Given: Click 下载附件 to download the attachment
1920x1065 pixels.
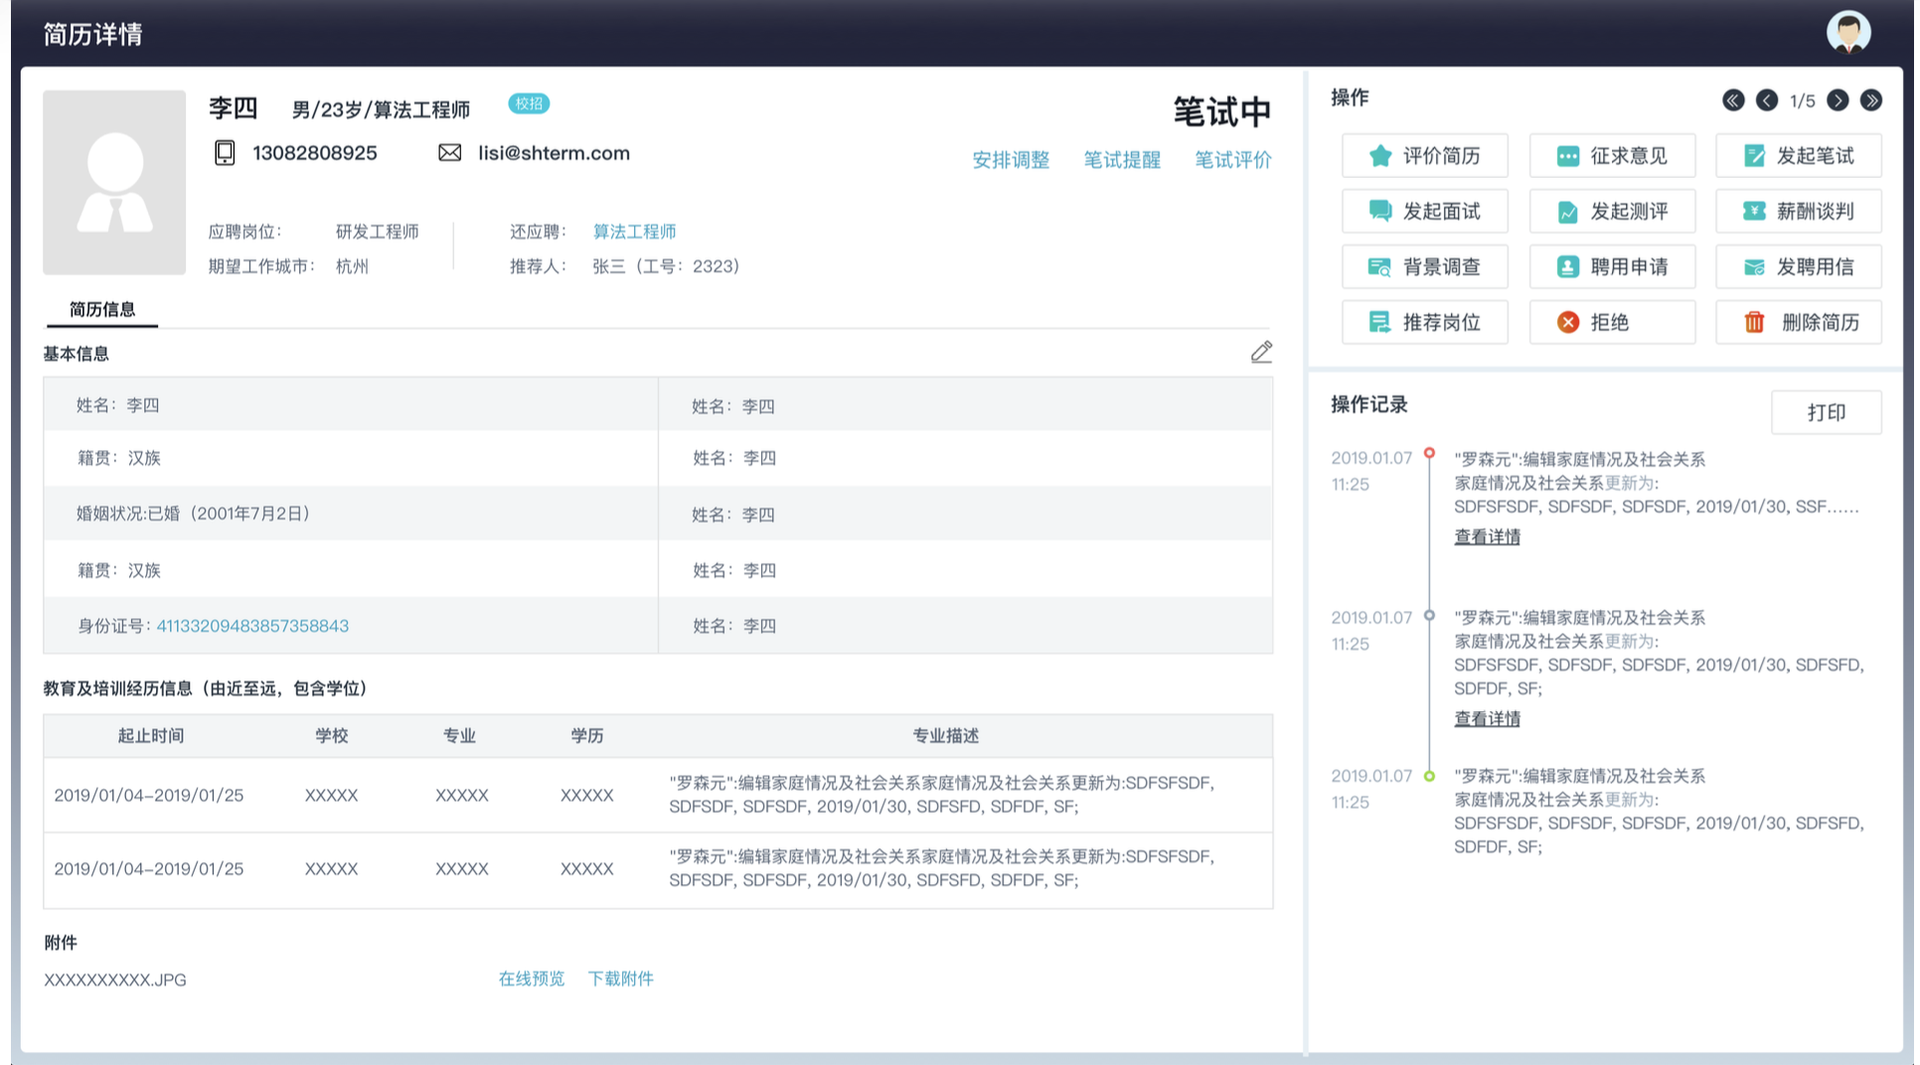Looking at the screenshot, I should point(620,979).
